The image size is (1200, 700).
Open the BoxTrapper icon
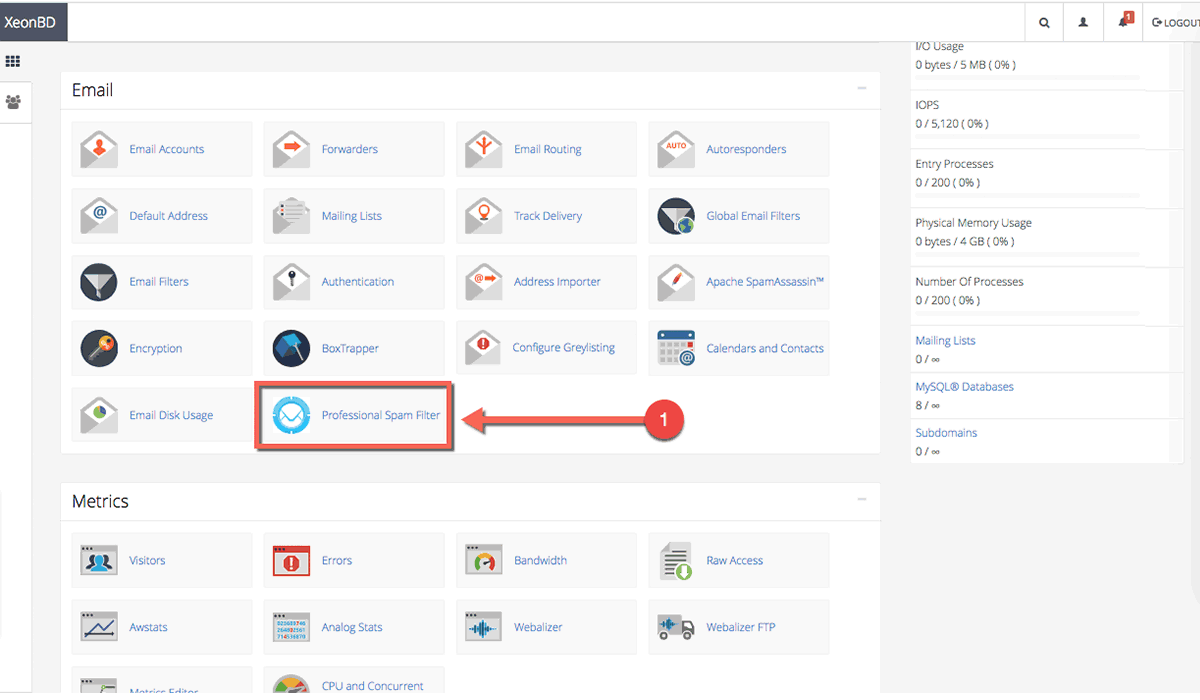point(291,348)
